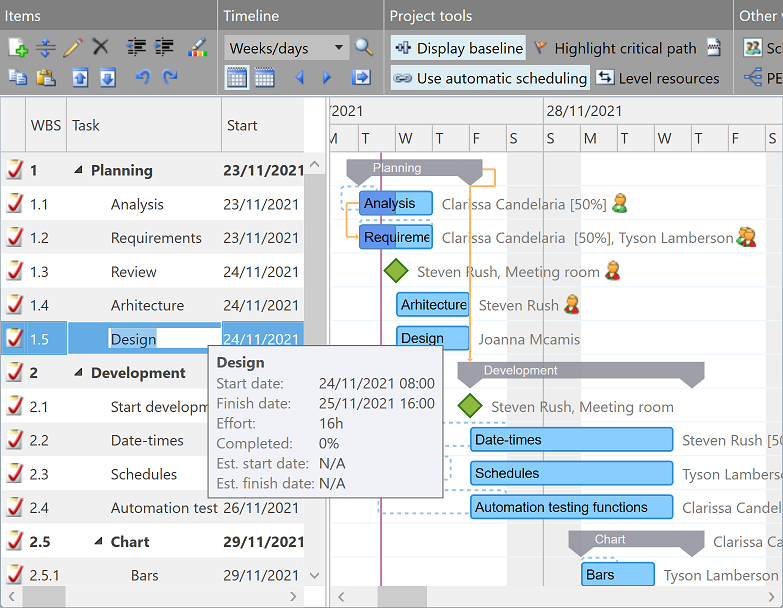Toggle Use automatic scheduling

(x=489, y=78)
